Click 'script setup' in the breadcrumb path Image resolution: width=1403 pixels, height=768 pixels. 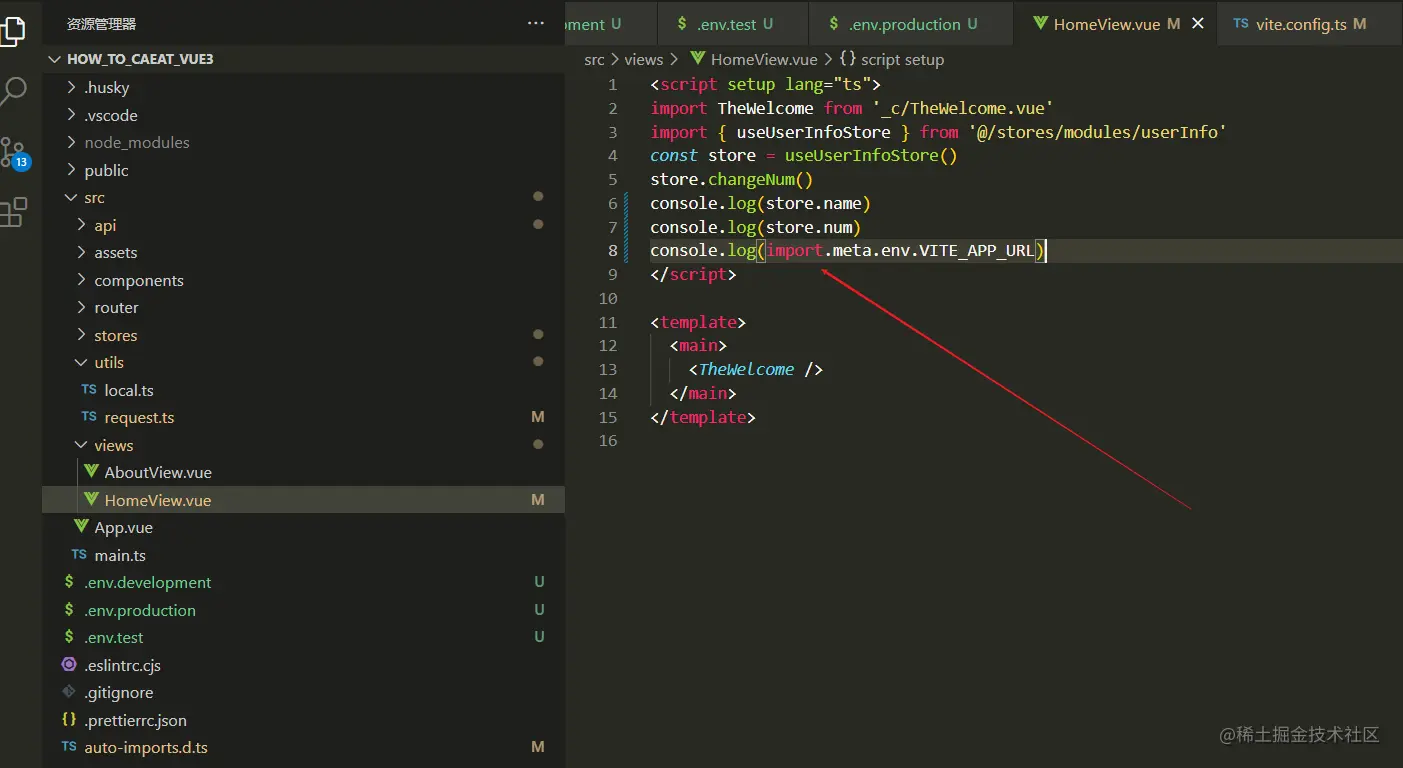point(903,60)
